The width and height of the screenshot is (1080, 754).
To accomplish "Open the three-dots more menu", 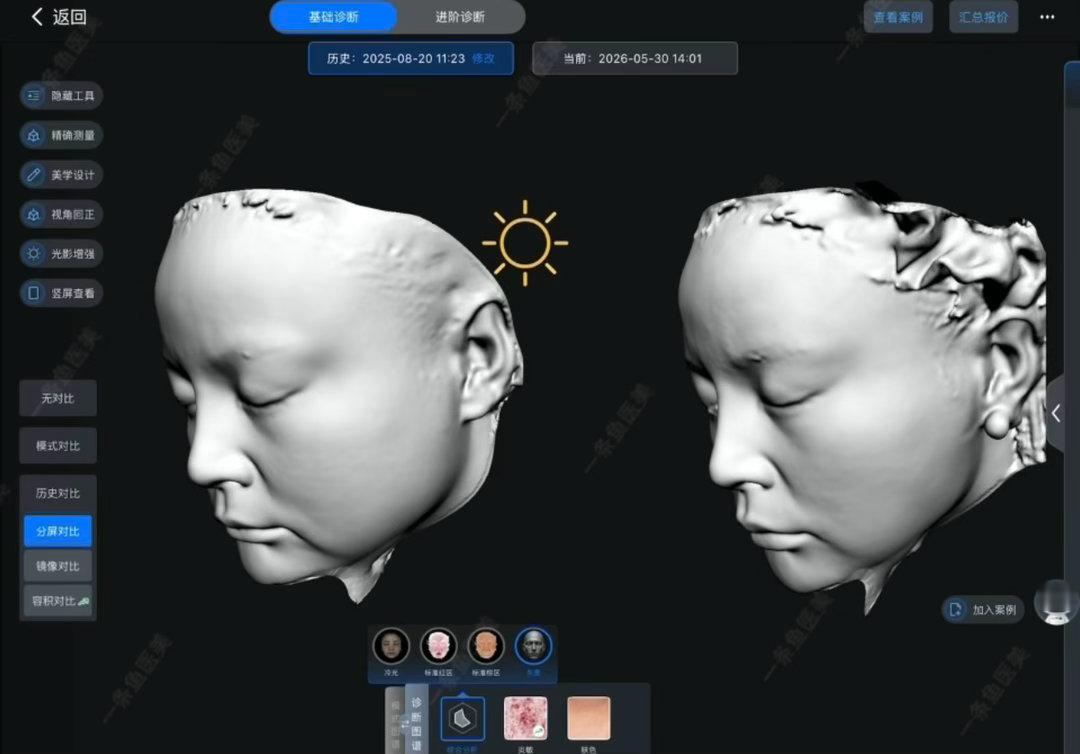I will (1047, 17).
